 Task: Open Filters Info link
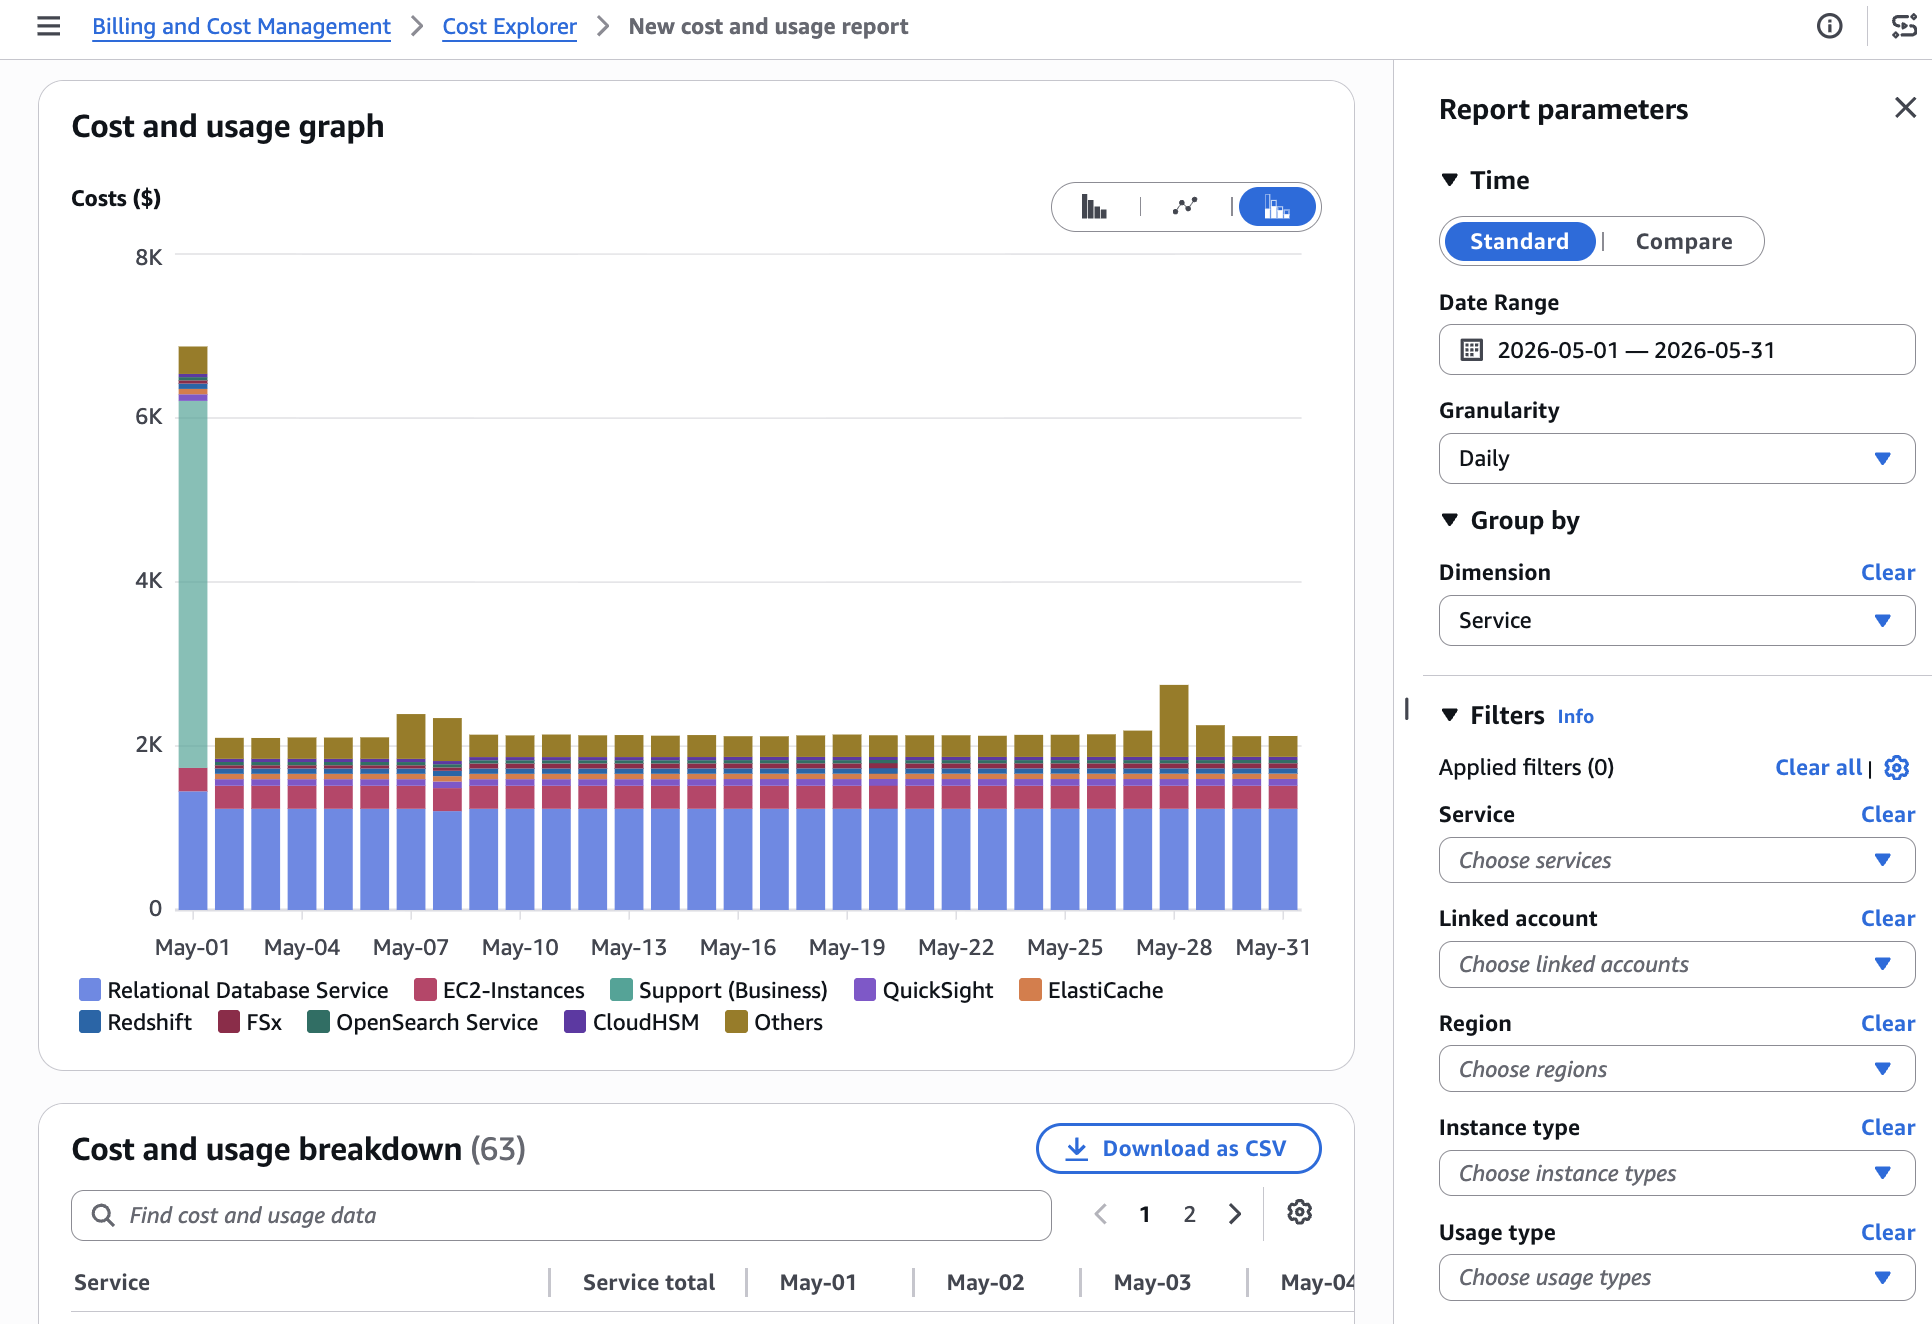pyautogui.click(x=1575, y=716)
